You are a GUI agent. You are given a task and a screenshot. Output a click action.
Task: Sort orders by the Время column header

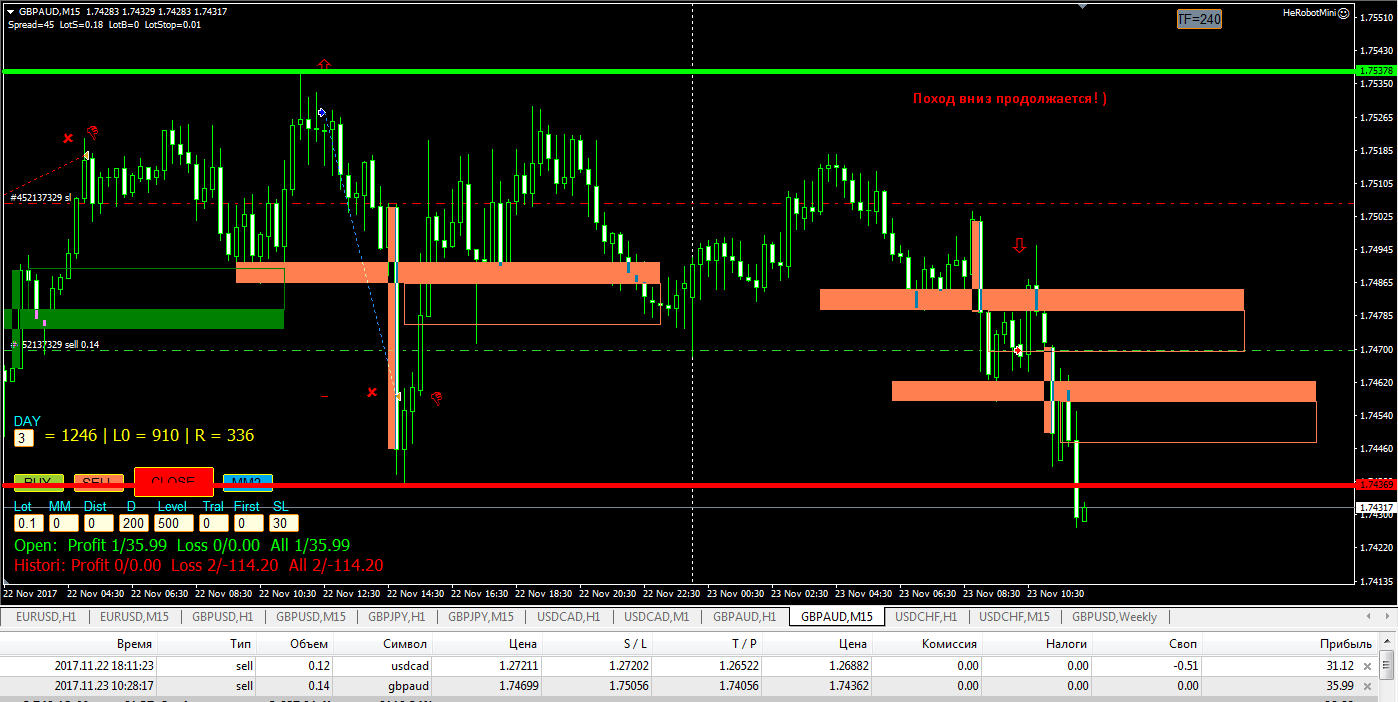coord(80,643)
